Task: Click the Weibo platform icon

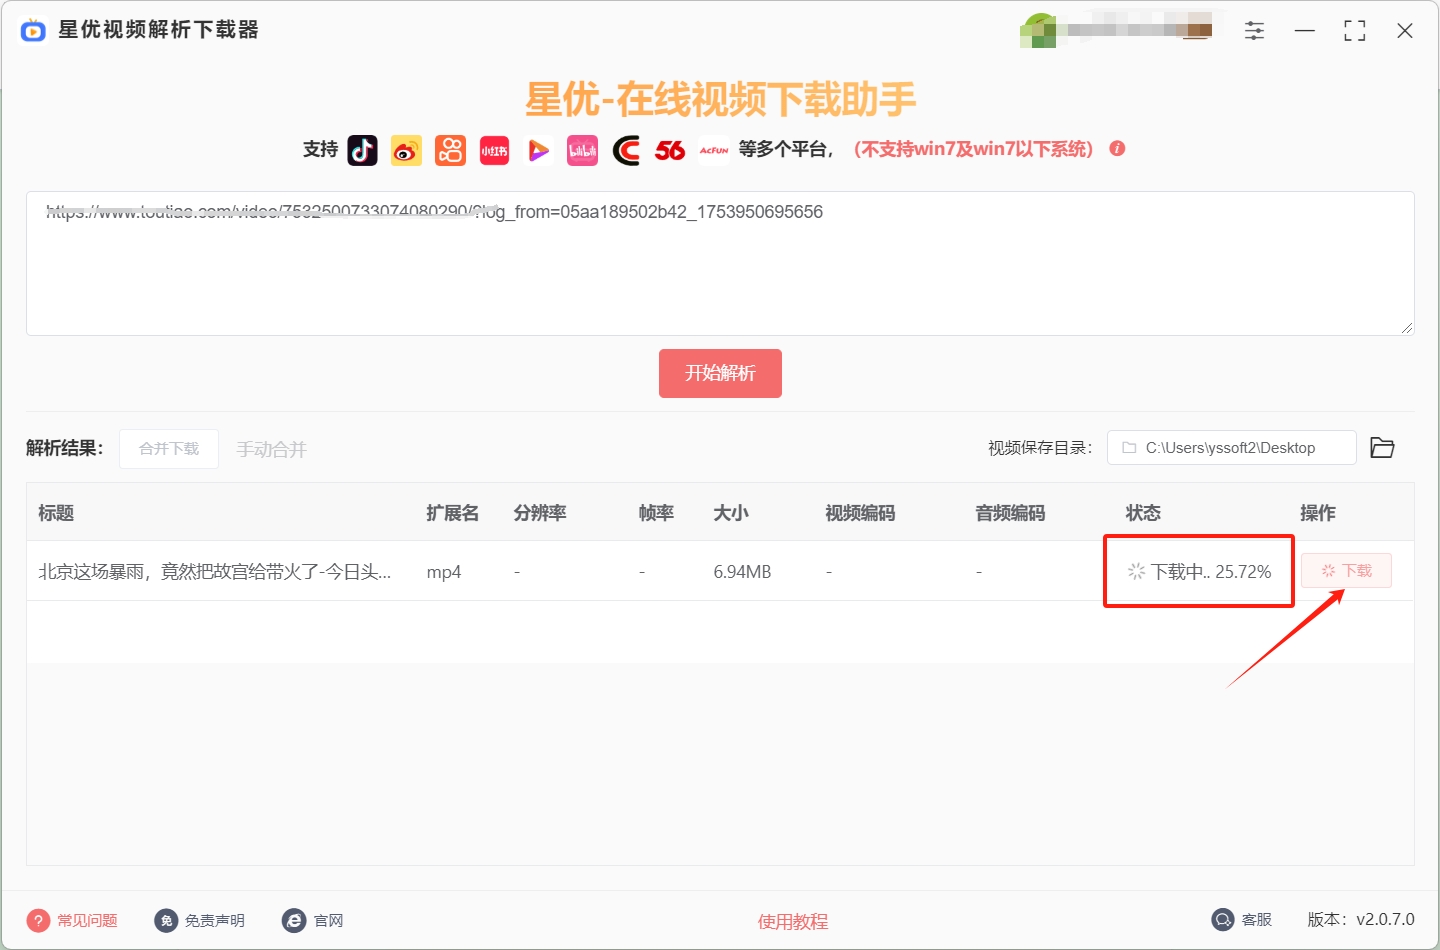Action: [406, 150]
